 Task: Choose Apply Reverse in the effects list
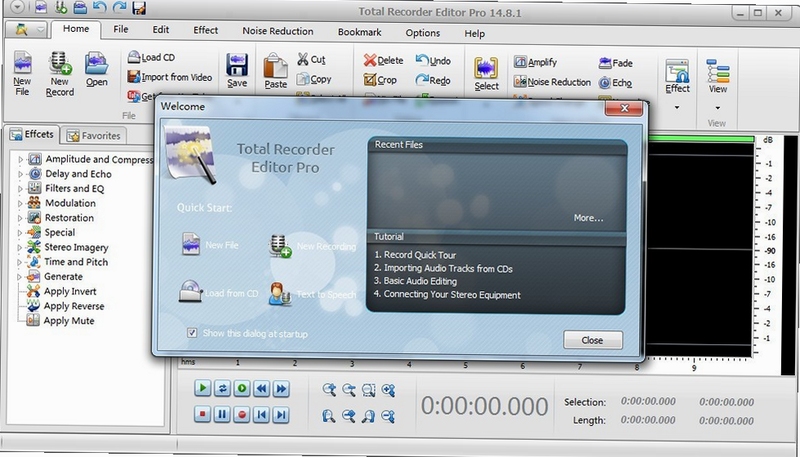tap(74, 306)
